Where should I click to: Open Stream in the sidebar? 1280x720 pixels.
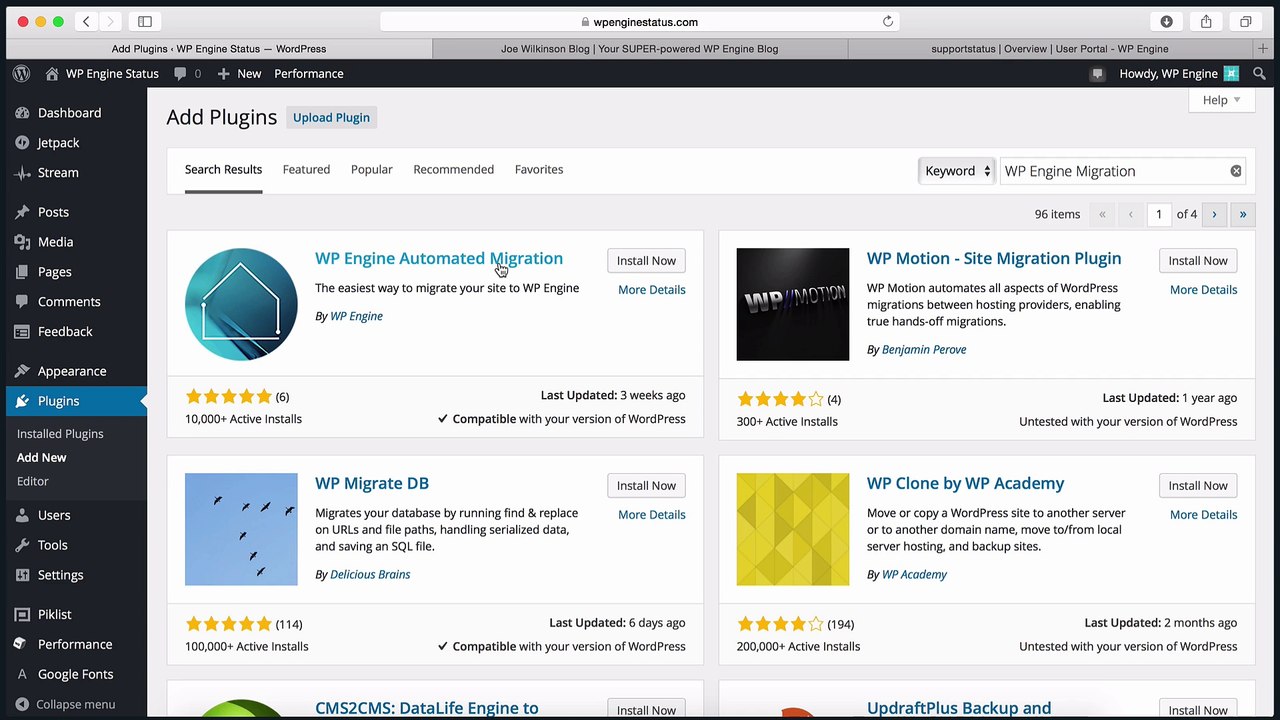58,173
